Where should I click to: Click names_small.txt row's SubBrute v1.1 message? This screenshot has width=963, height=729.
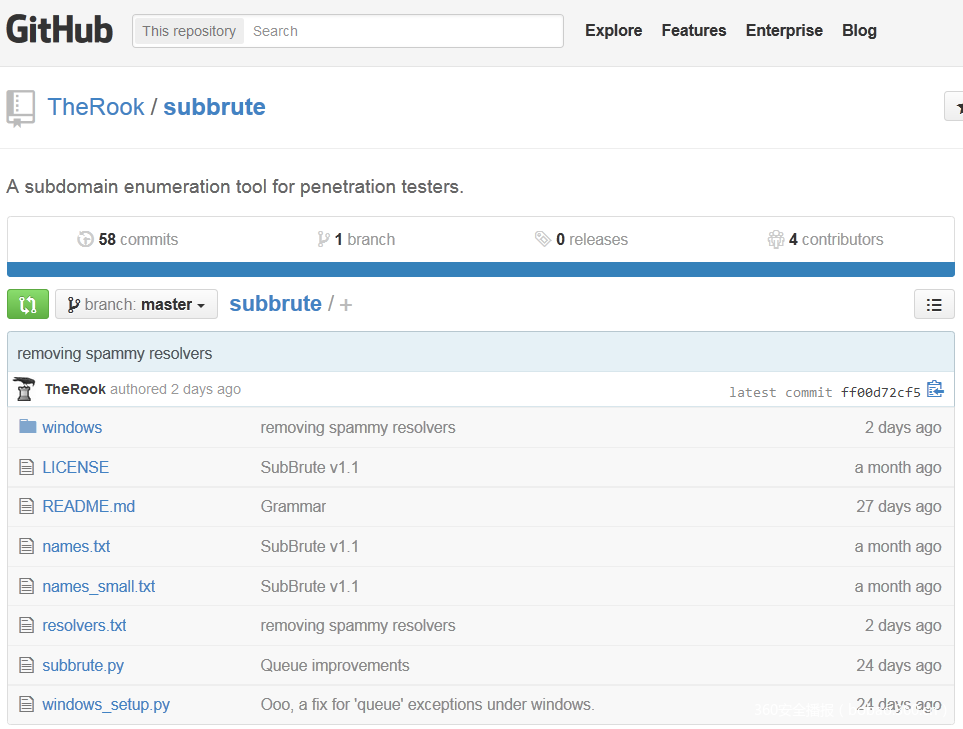point(309,586)
